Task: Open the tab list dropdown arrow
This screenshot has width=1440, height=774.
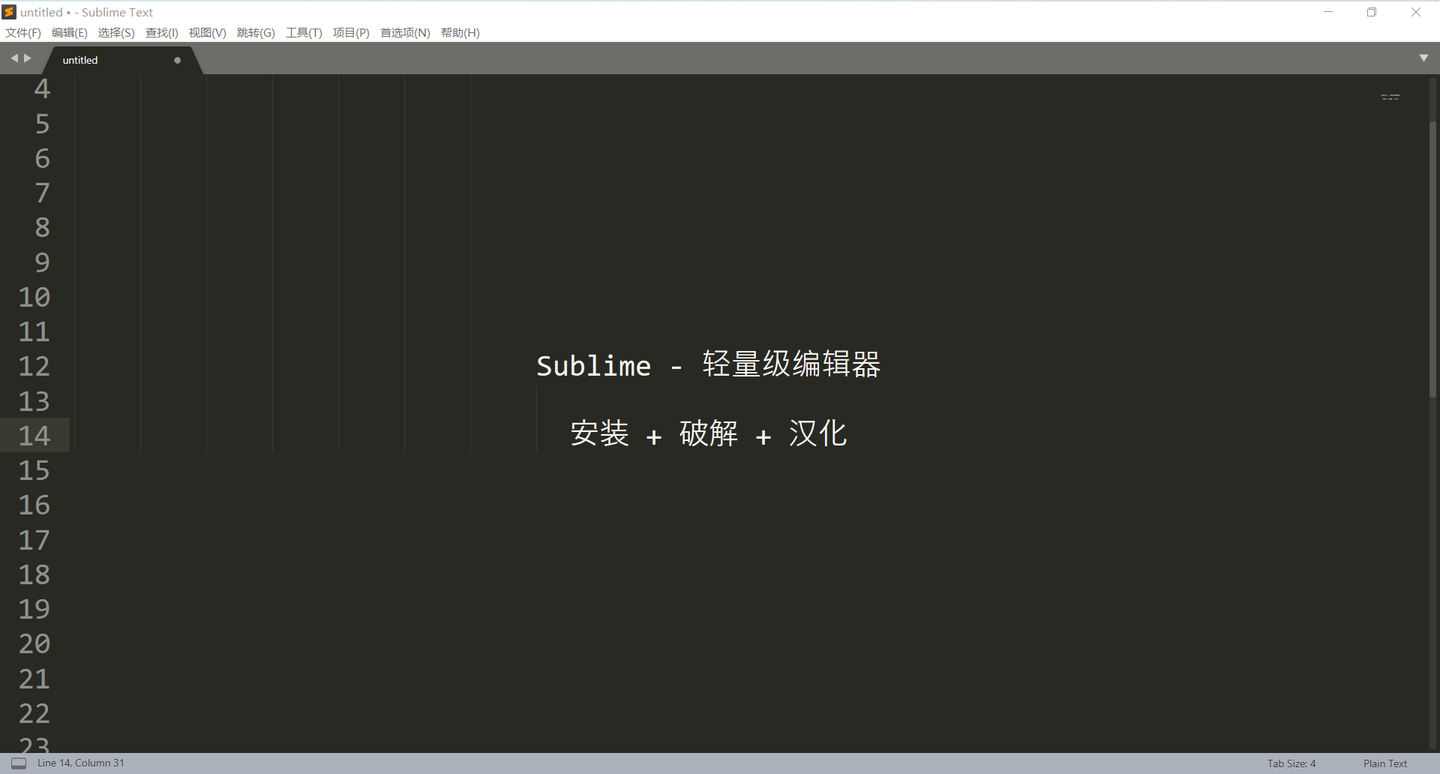Action: click(1424, 58)
